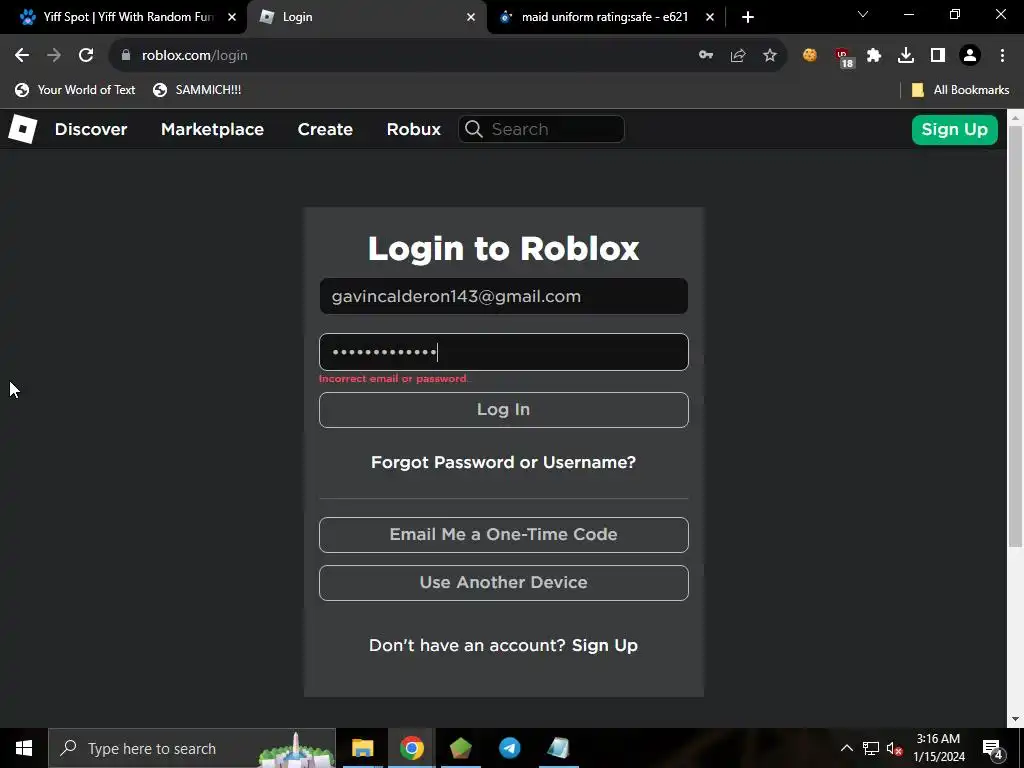The image size is (1024, 768).
Task: Click Use Another Device button
Action: tap(504, 583)
